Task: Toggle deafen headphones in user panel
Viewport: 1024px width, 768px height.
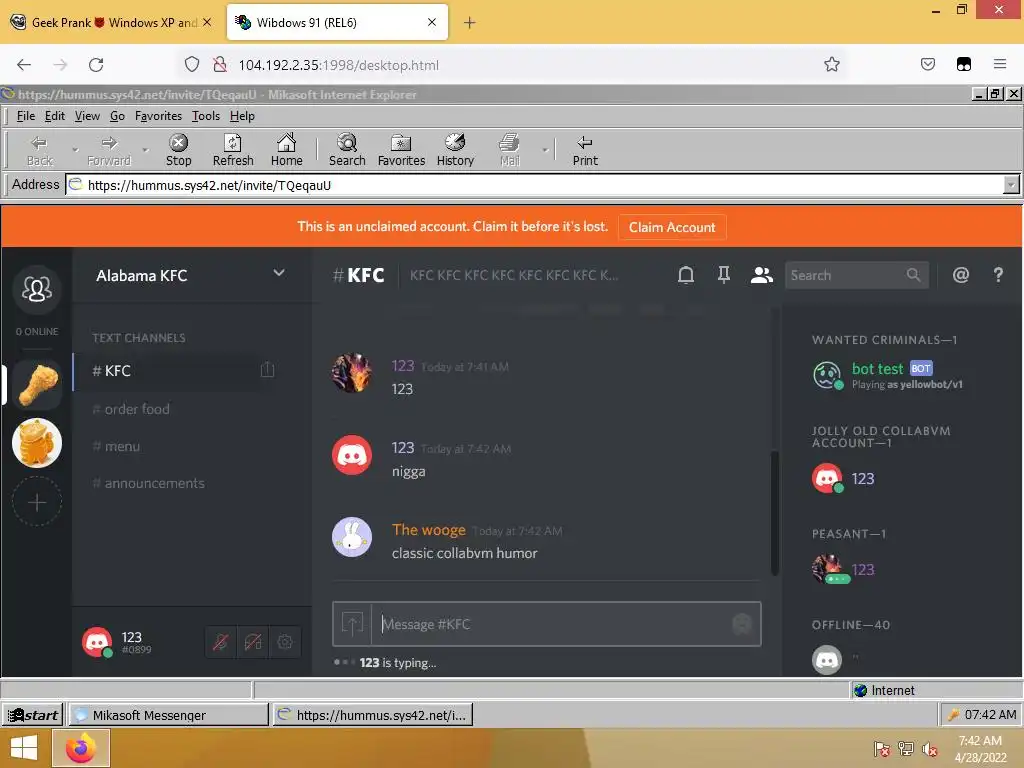Action: [253, 642]
